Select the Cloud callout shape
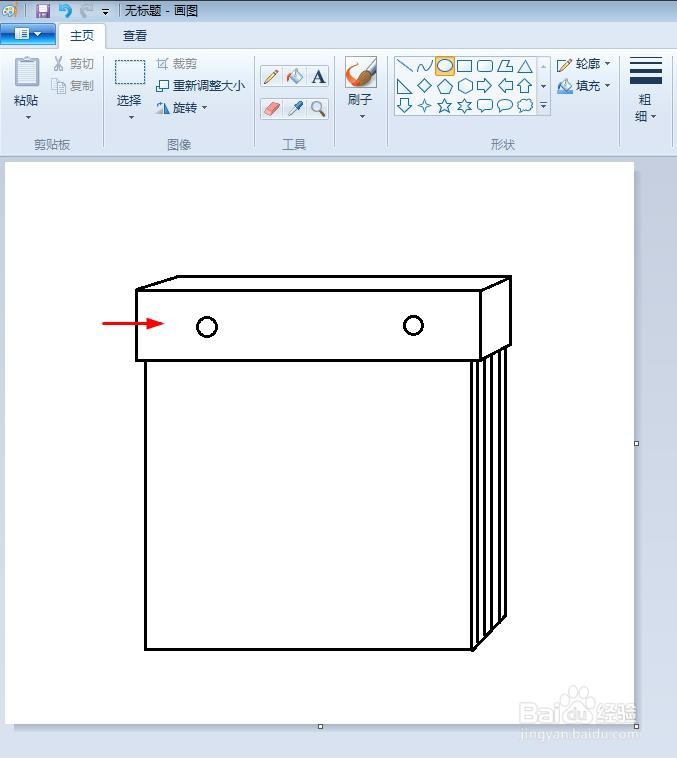 525,105
